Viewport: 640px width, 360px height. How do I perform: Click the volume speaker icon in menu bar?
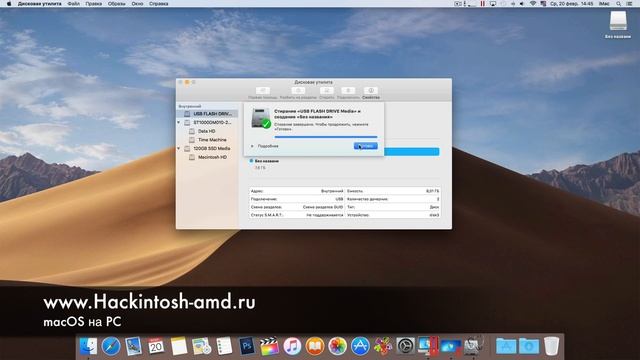pos(522,4)
